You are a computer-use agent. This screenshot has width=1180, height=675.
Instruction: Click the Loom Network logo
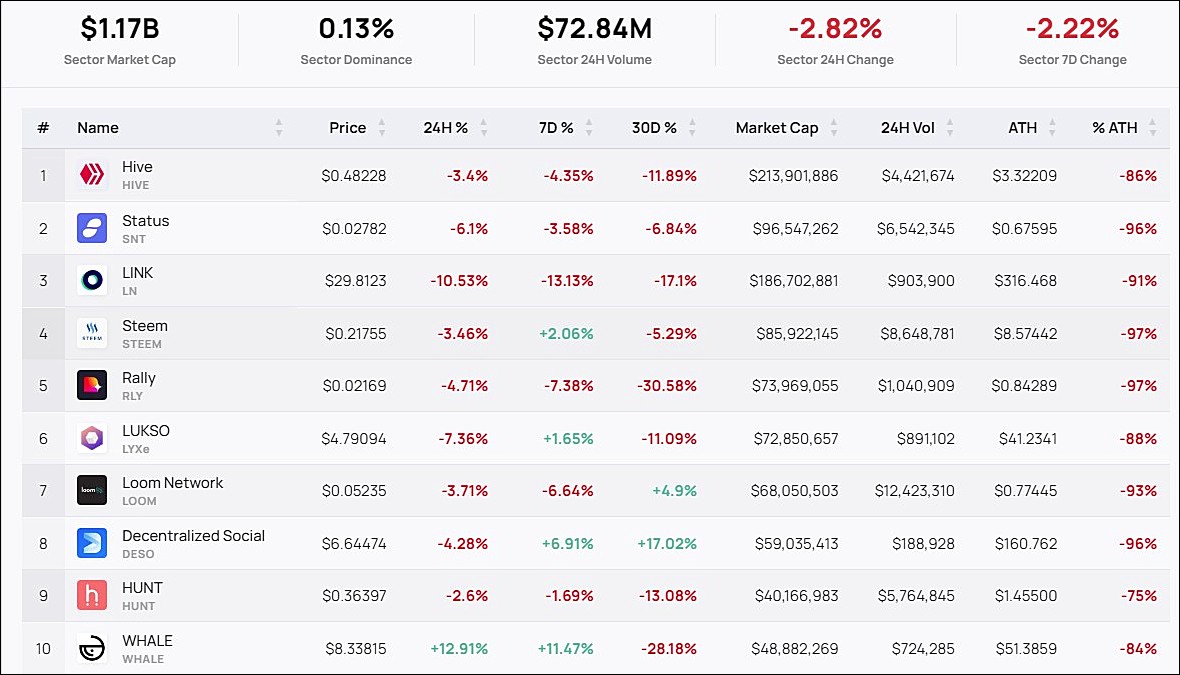point(92,490)
